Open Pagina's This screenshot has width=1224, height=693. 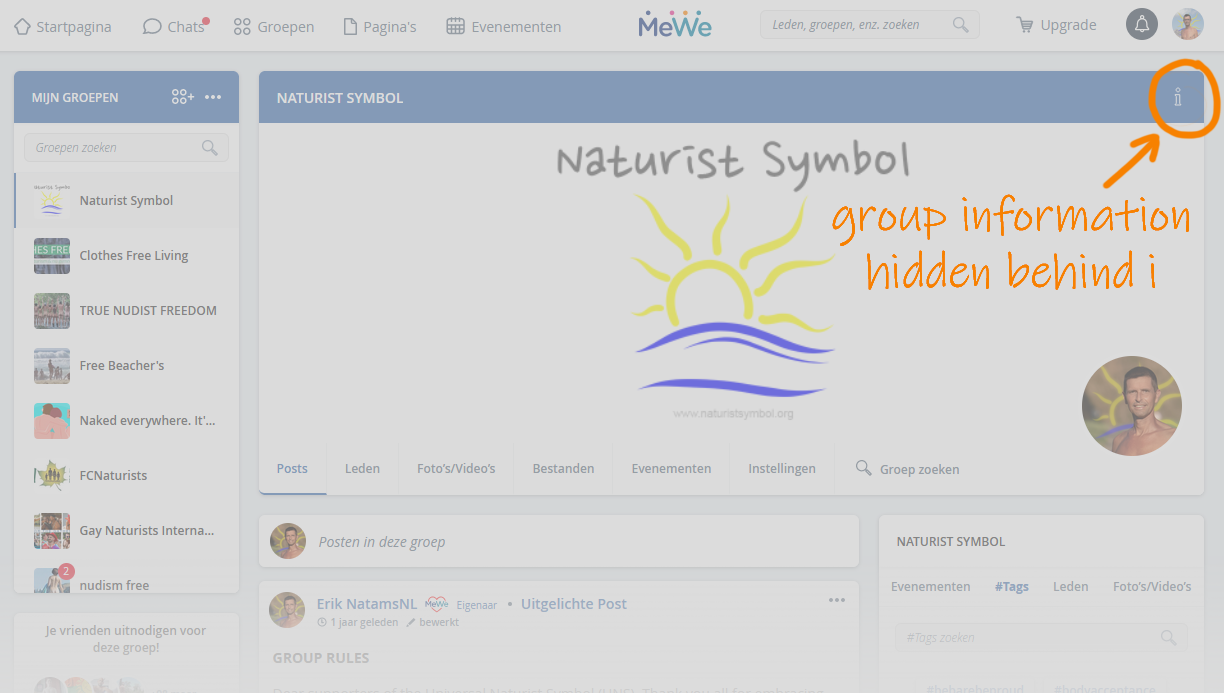click(380, 27)
